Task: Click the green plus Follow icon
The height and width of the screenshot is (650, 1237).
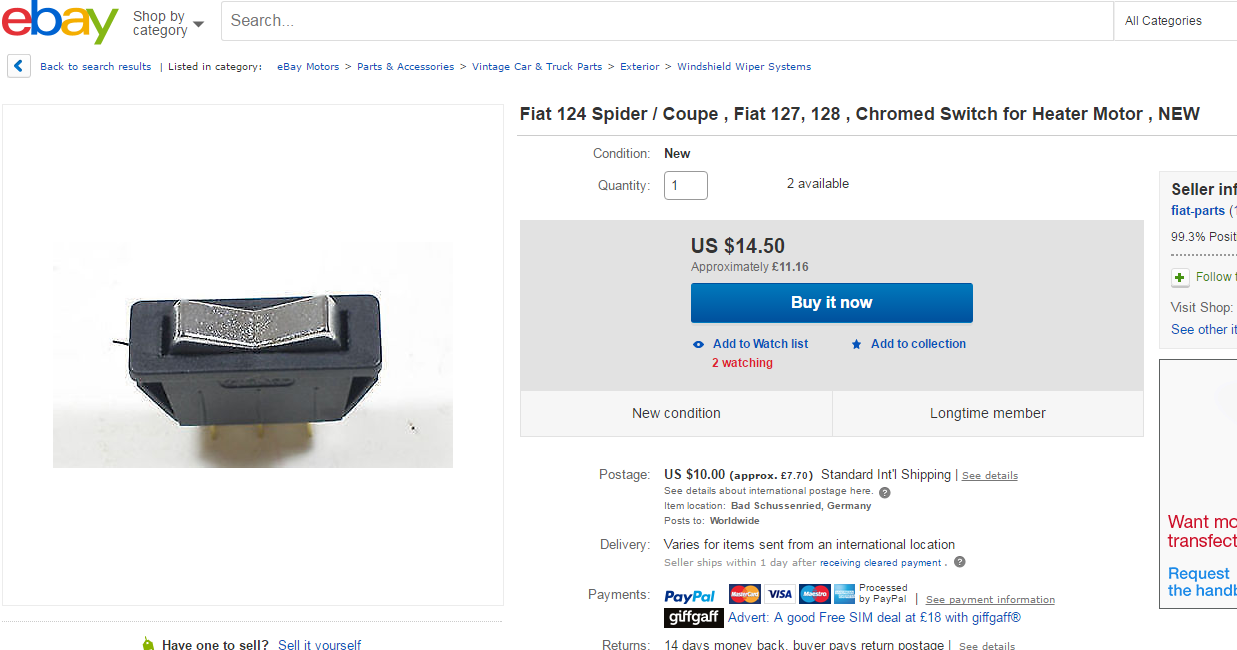Action: [1180, 277]
